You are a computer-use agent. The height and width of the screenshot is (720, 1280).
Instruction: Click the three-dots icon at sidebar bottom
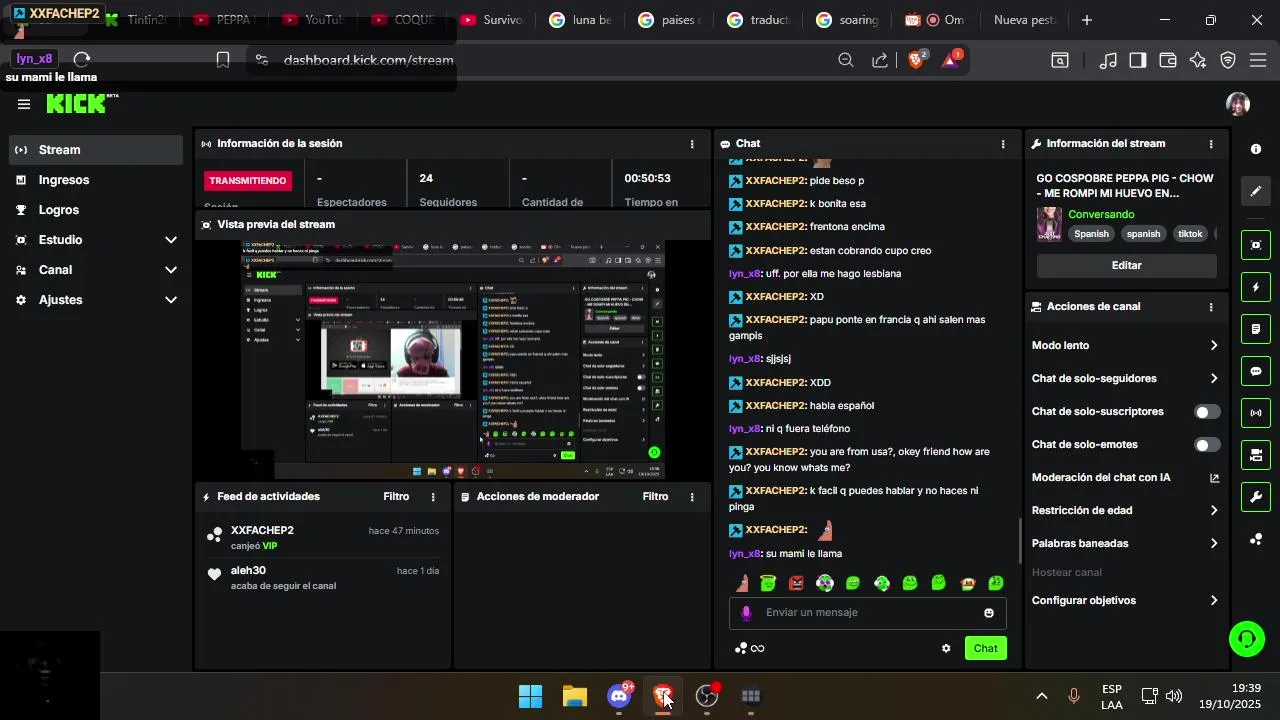pos(1256,540)
